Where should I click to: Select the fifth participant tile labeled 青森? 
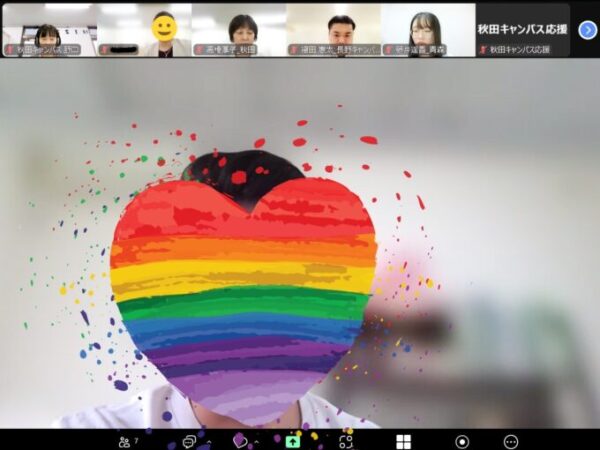coord(427,29)
